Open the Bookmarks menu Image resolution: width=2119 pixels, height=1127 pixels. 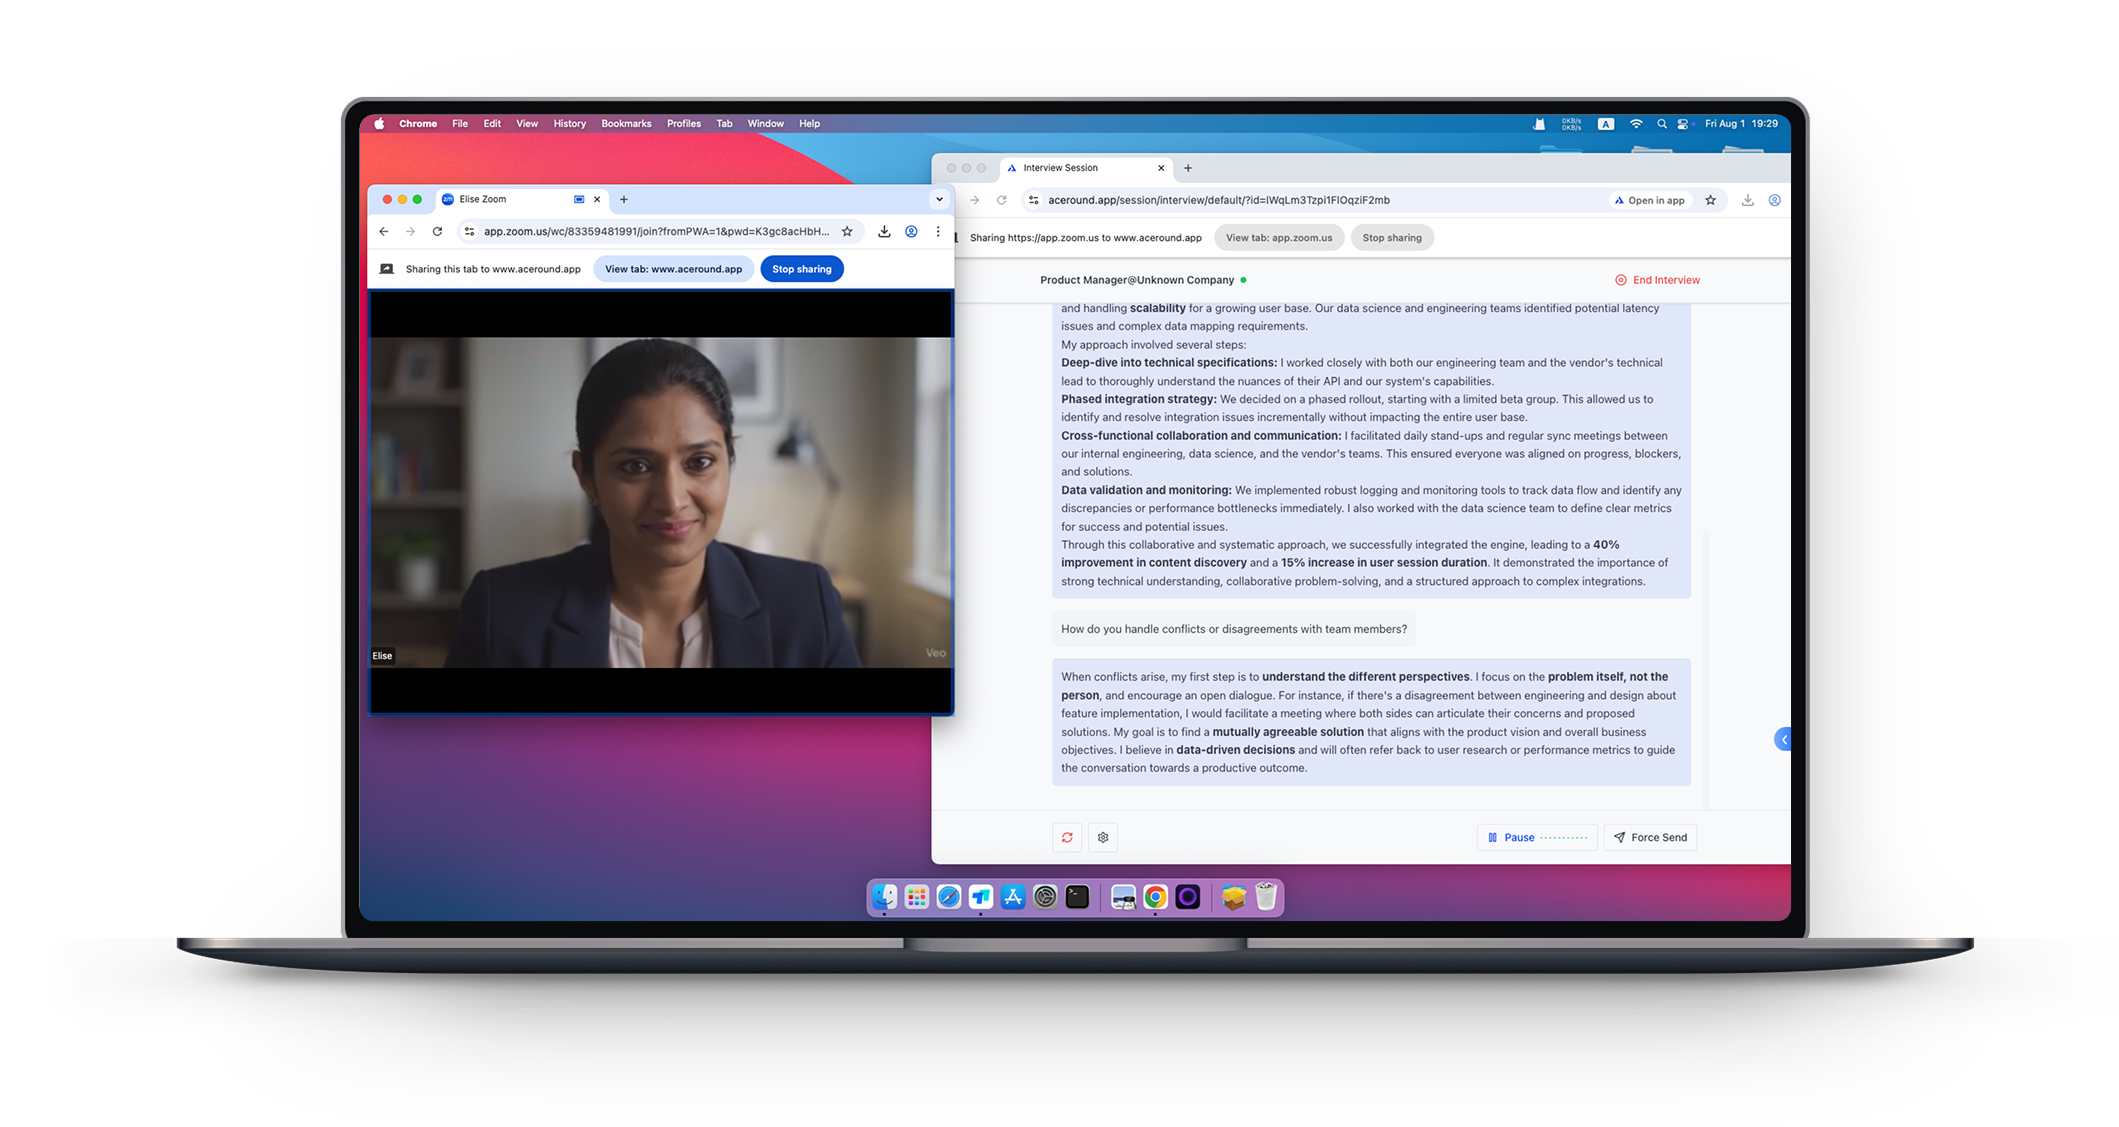[626, 124]
